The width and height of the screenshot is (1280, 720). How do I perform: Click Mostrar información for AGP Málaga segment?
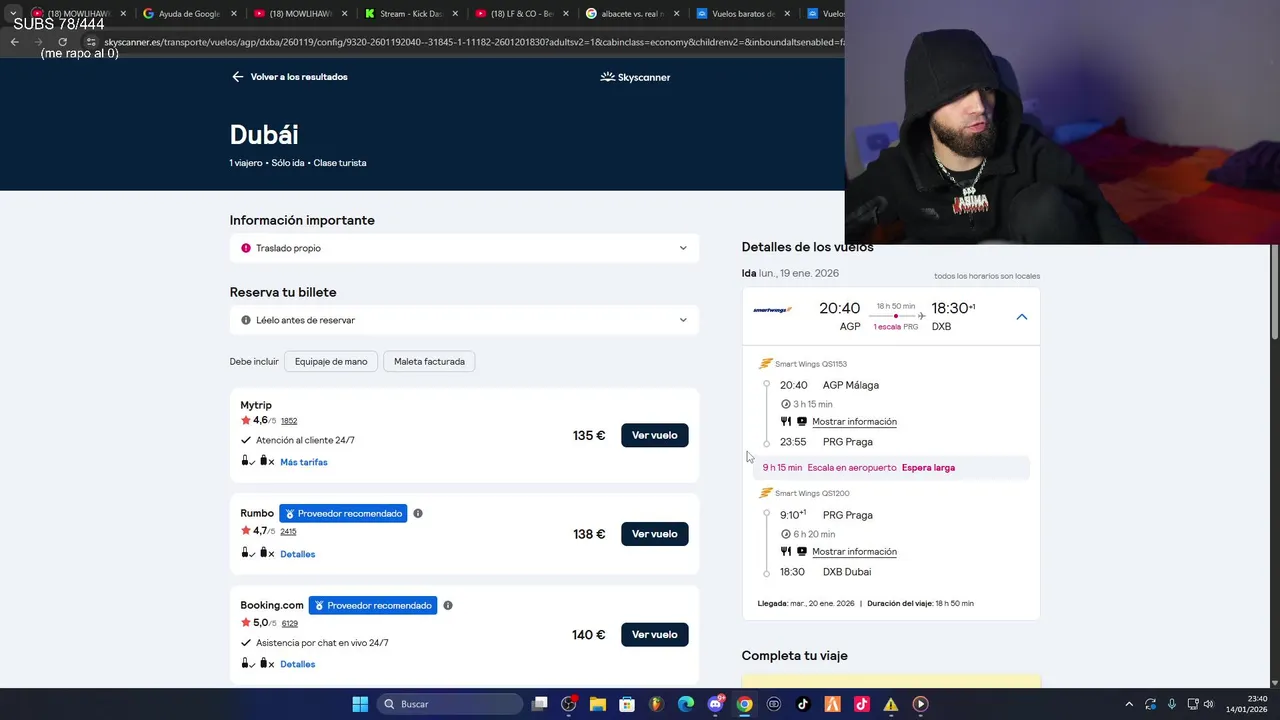(854, 421)
